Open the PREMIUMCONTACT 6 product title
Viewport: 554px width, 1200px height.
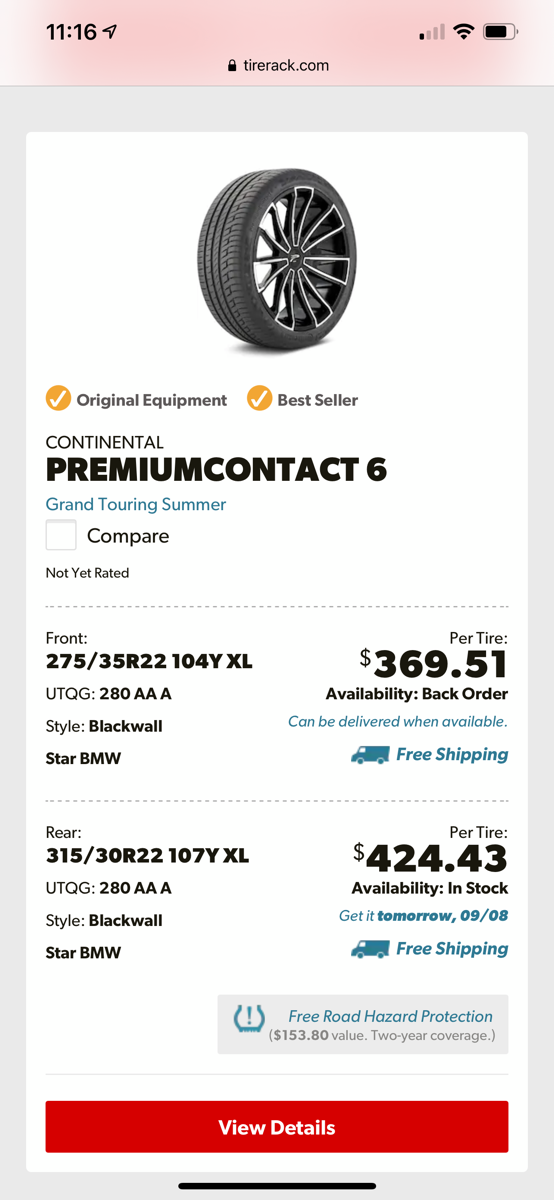[216, 469]
